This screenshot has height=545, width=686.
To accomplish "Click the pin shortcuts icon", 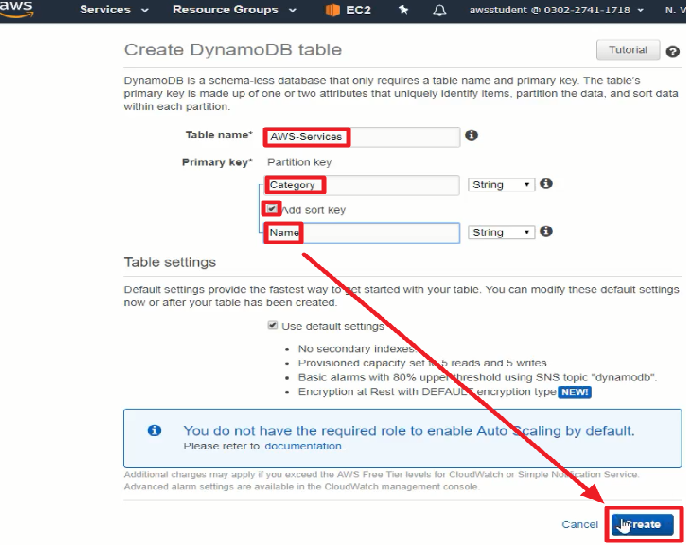I will tap(403, 10).
